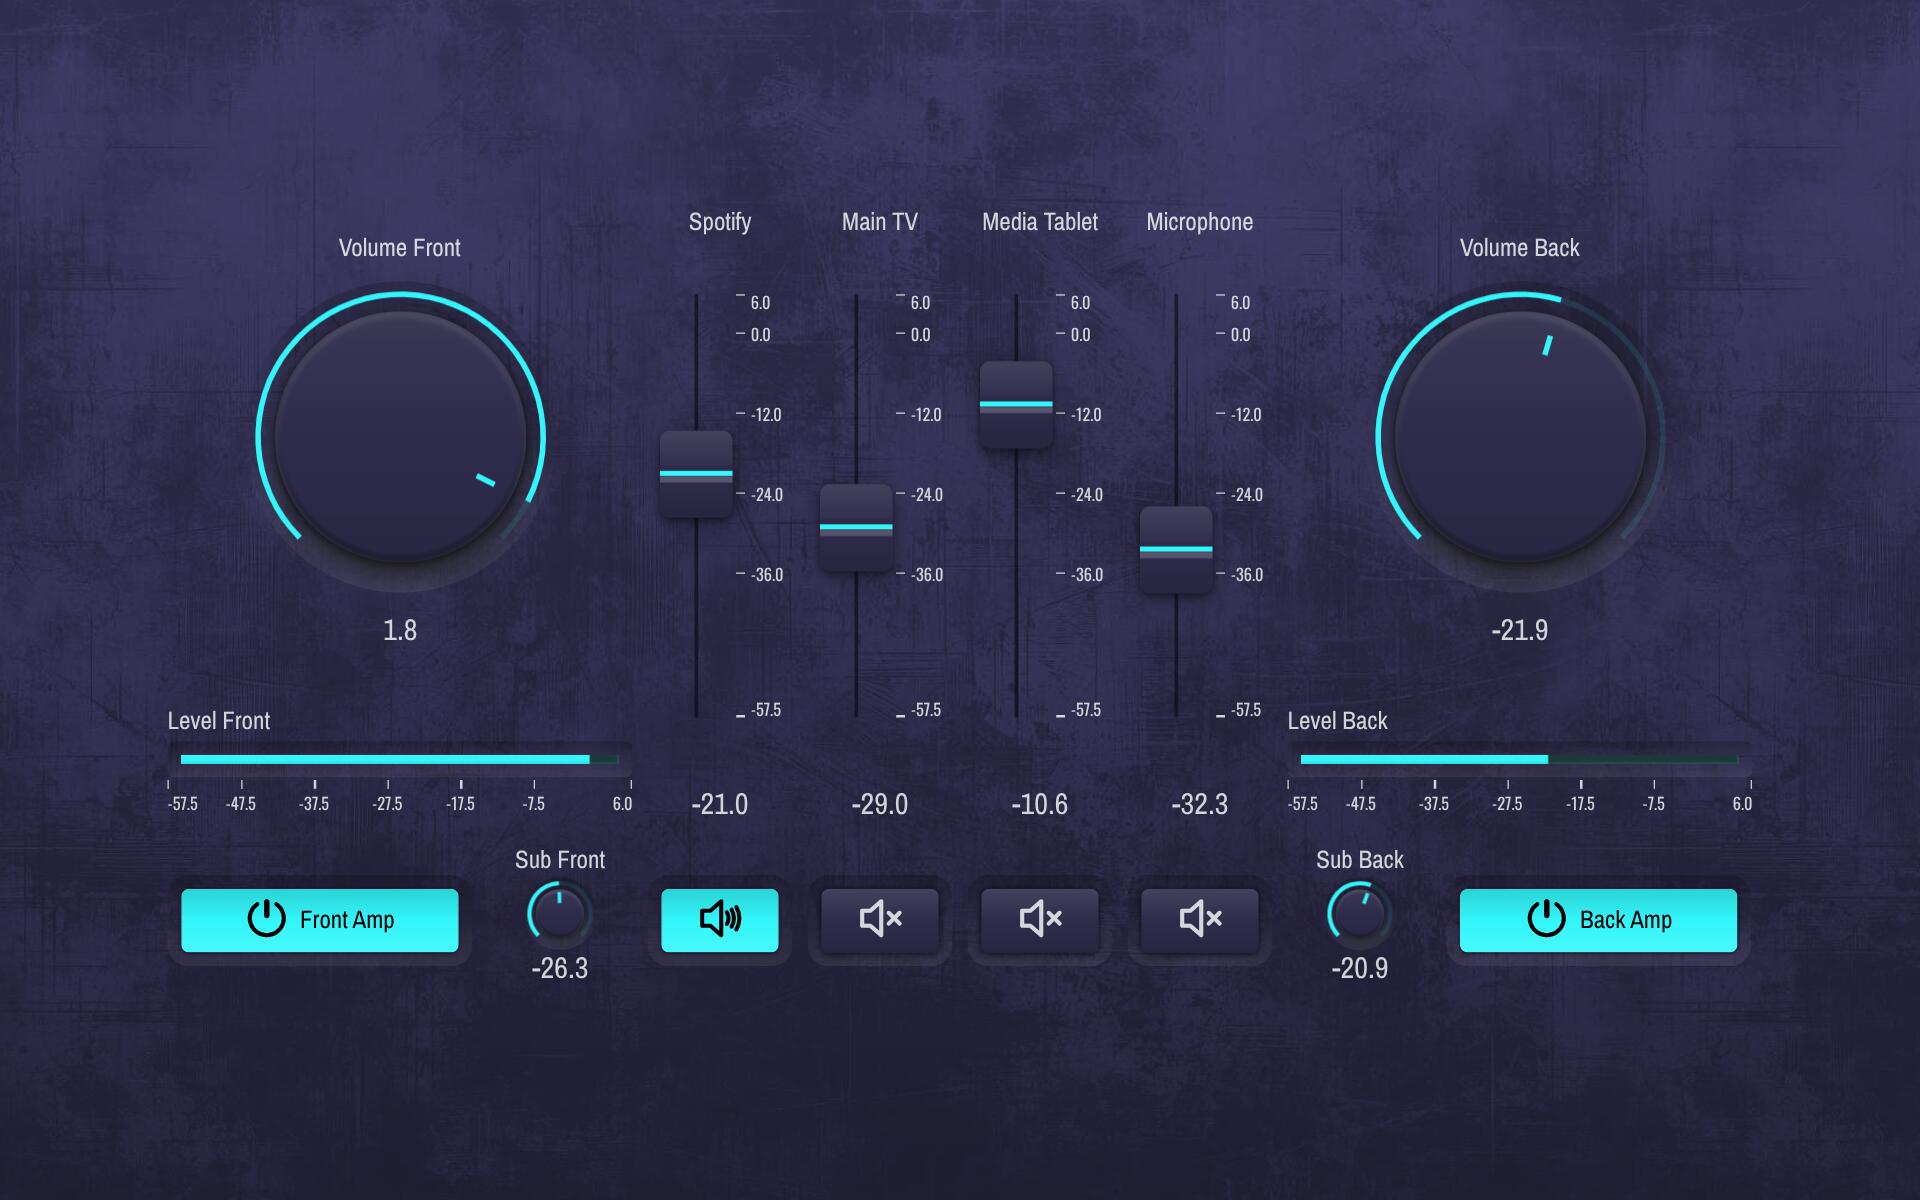The image size is (1920, 1200).
Task: Click the Main TV fader handle
Action: click(856, 527)
